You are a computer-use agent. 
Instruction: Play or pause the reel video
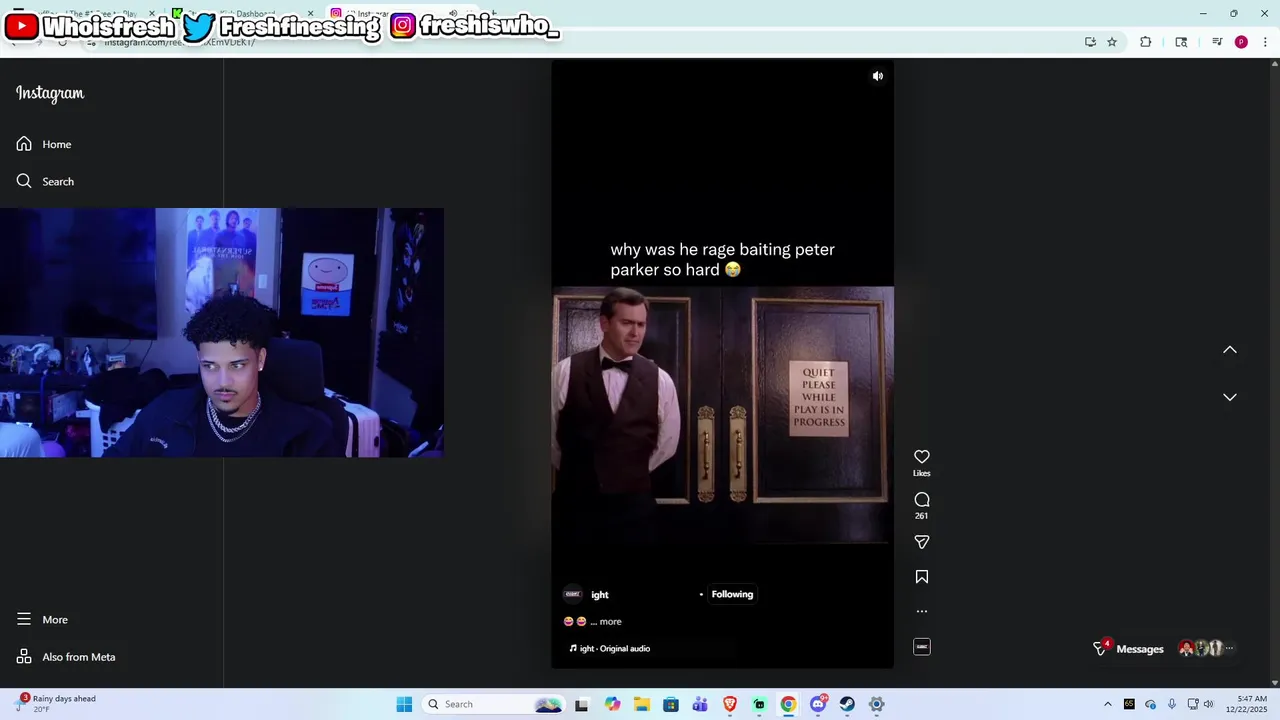coord(722,365)
